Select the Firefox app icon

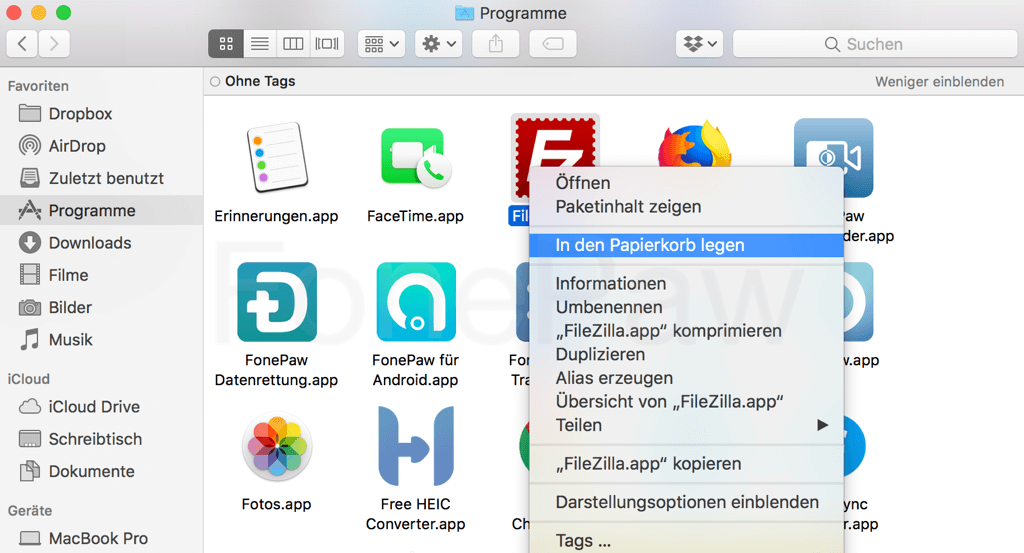pos(694,144)
